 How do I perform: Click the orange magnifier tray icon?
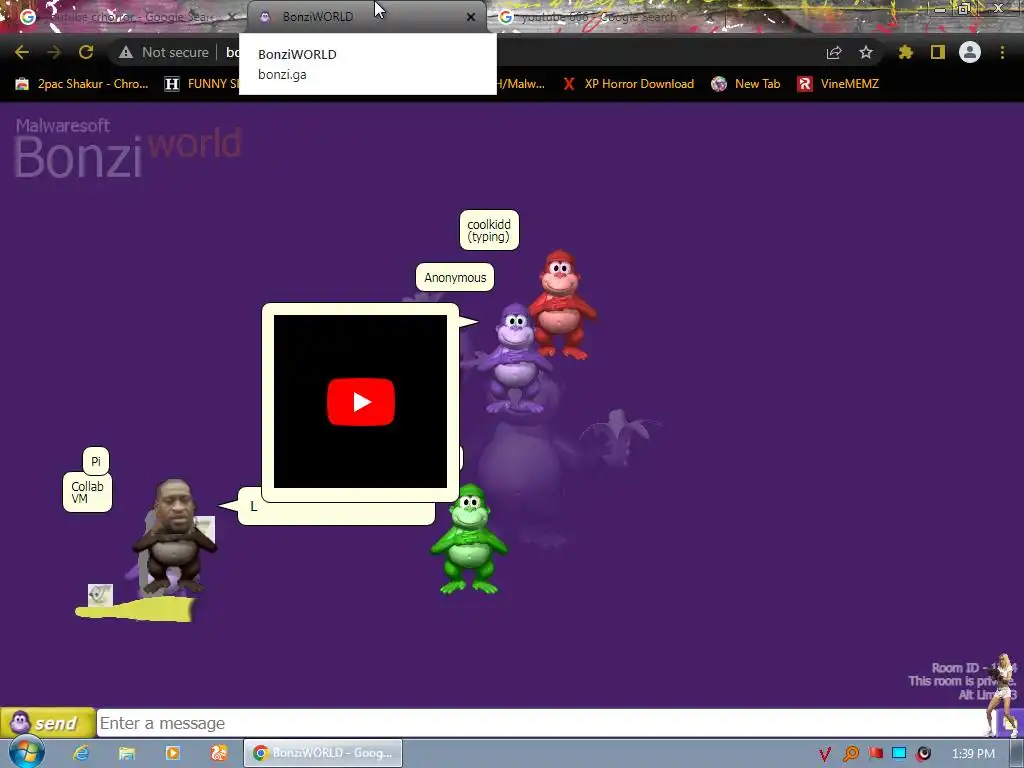(850, 754)
